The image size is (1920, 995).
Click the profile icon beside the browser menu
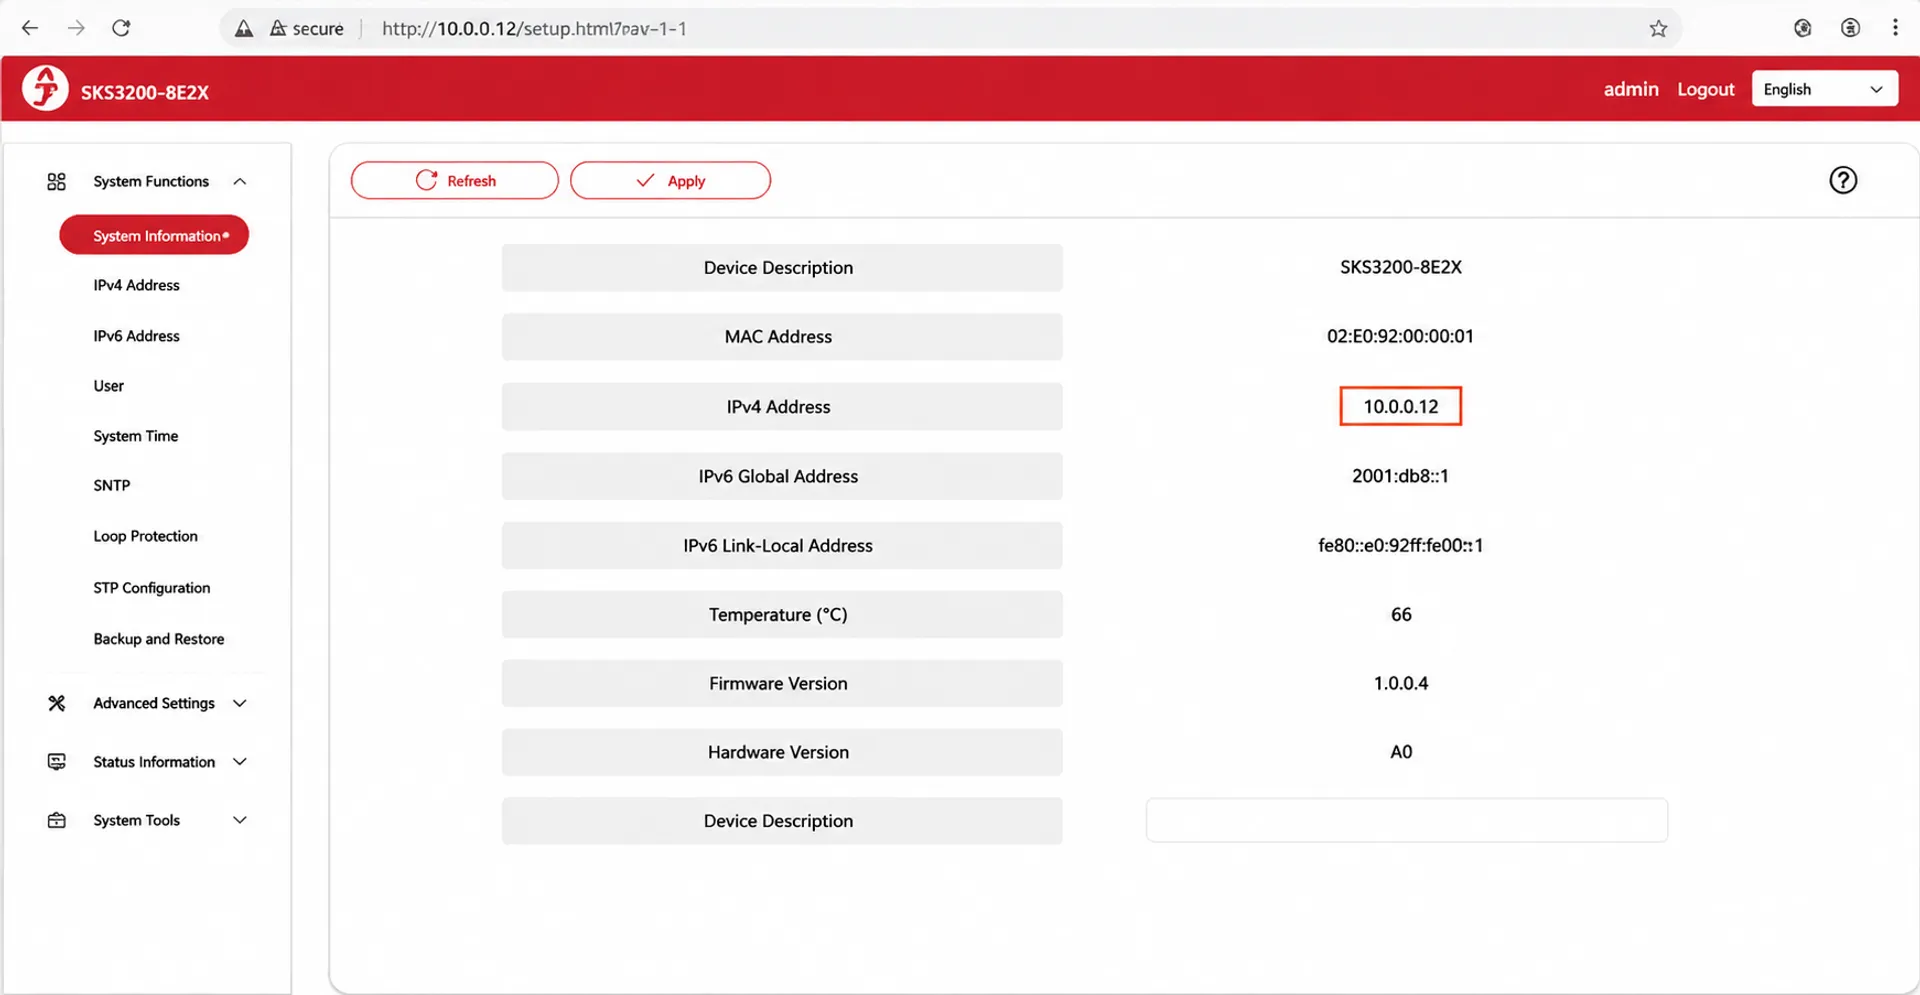(x=1850, y=28)
